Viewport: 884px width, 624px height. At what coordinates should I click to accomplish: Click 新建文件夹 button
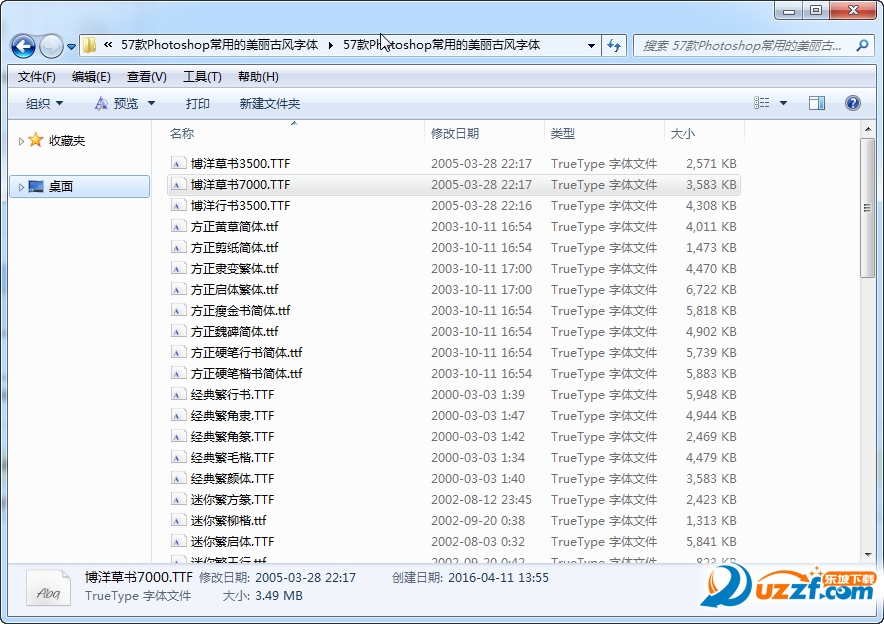tap(269, 104)
